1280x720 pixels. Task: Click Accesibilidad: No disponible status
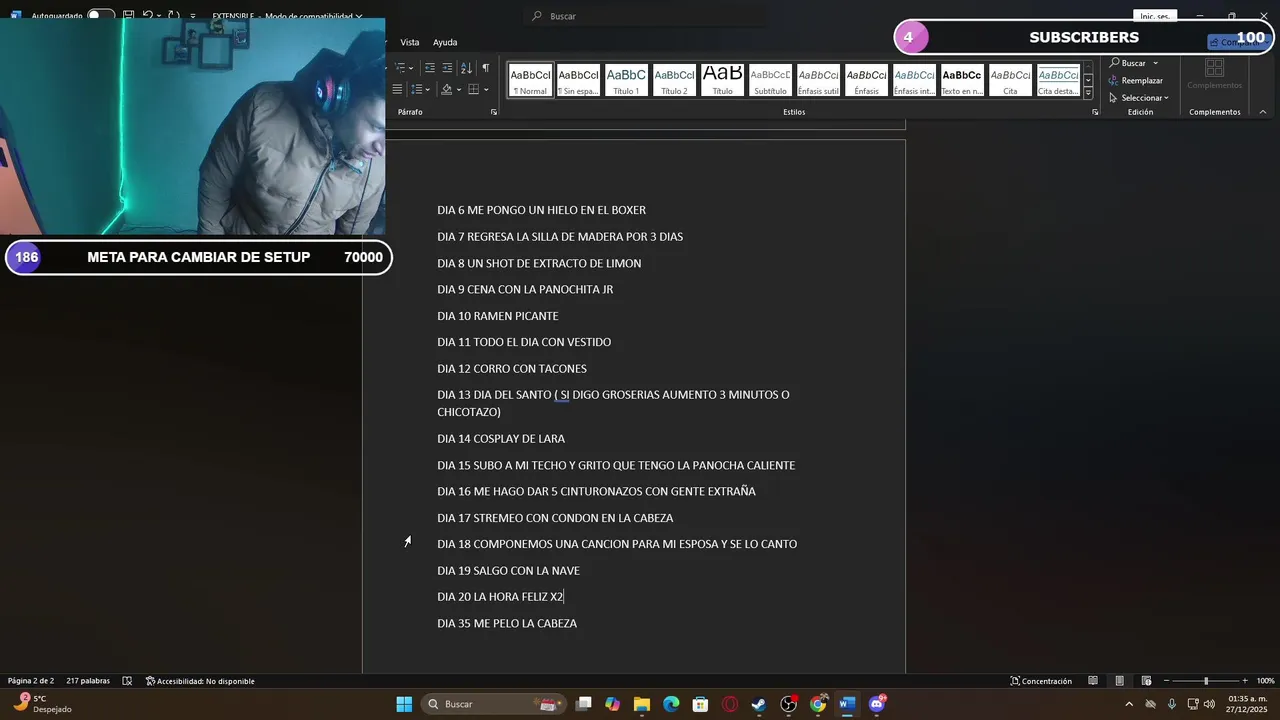point(200,681)
